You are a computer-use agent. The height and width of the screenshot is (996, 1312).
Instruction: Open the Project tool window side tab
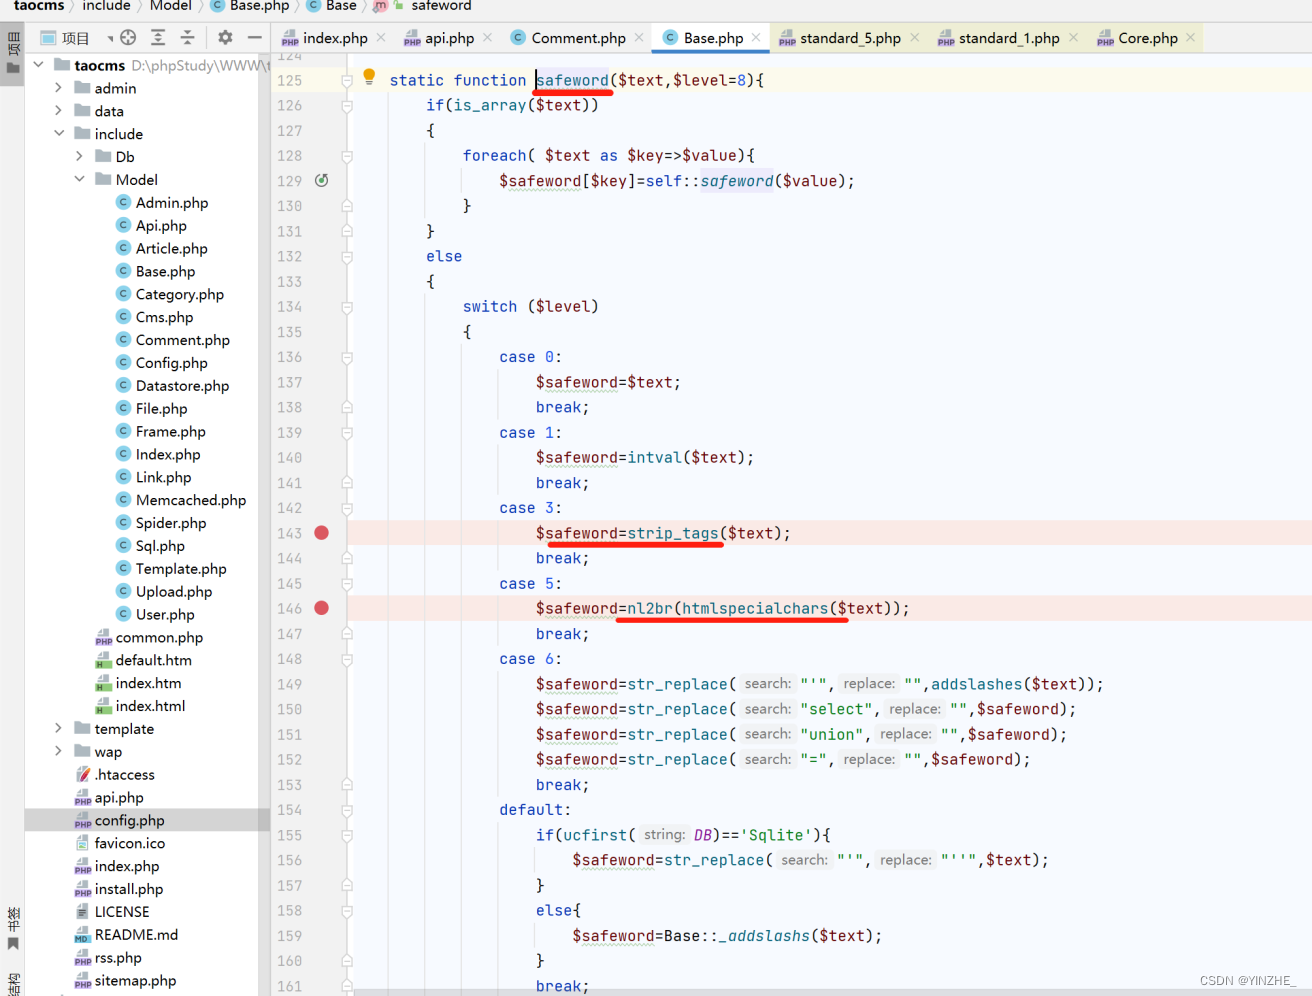click(x=13, y=52)
